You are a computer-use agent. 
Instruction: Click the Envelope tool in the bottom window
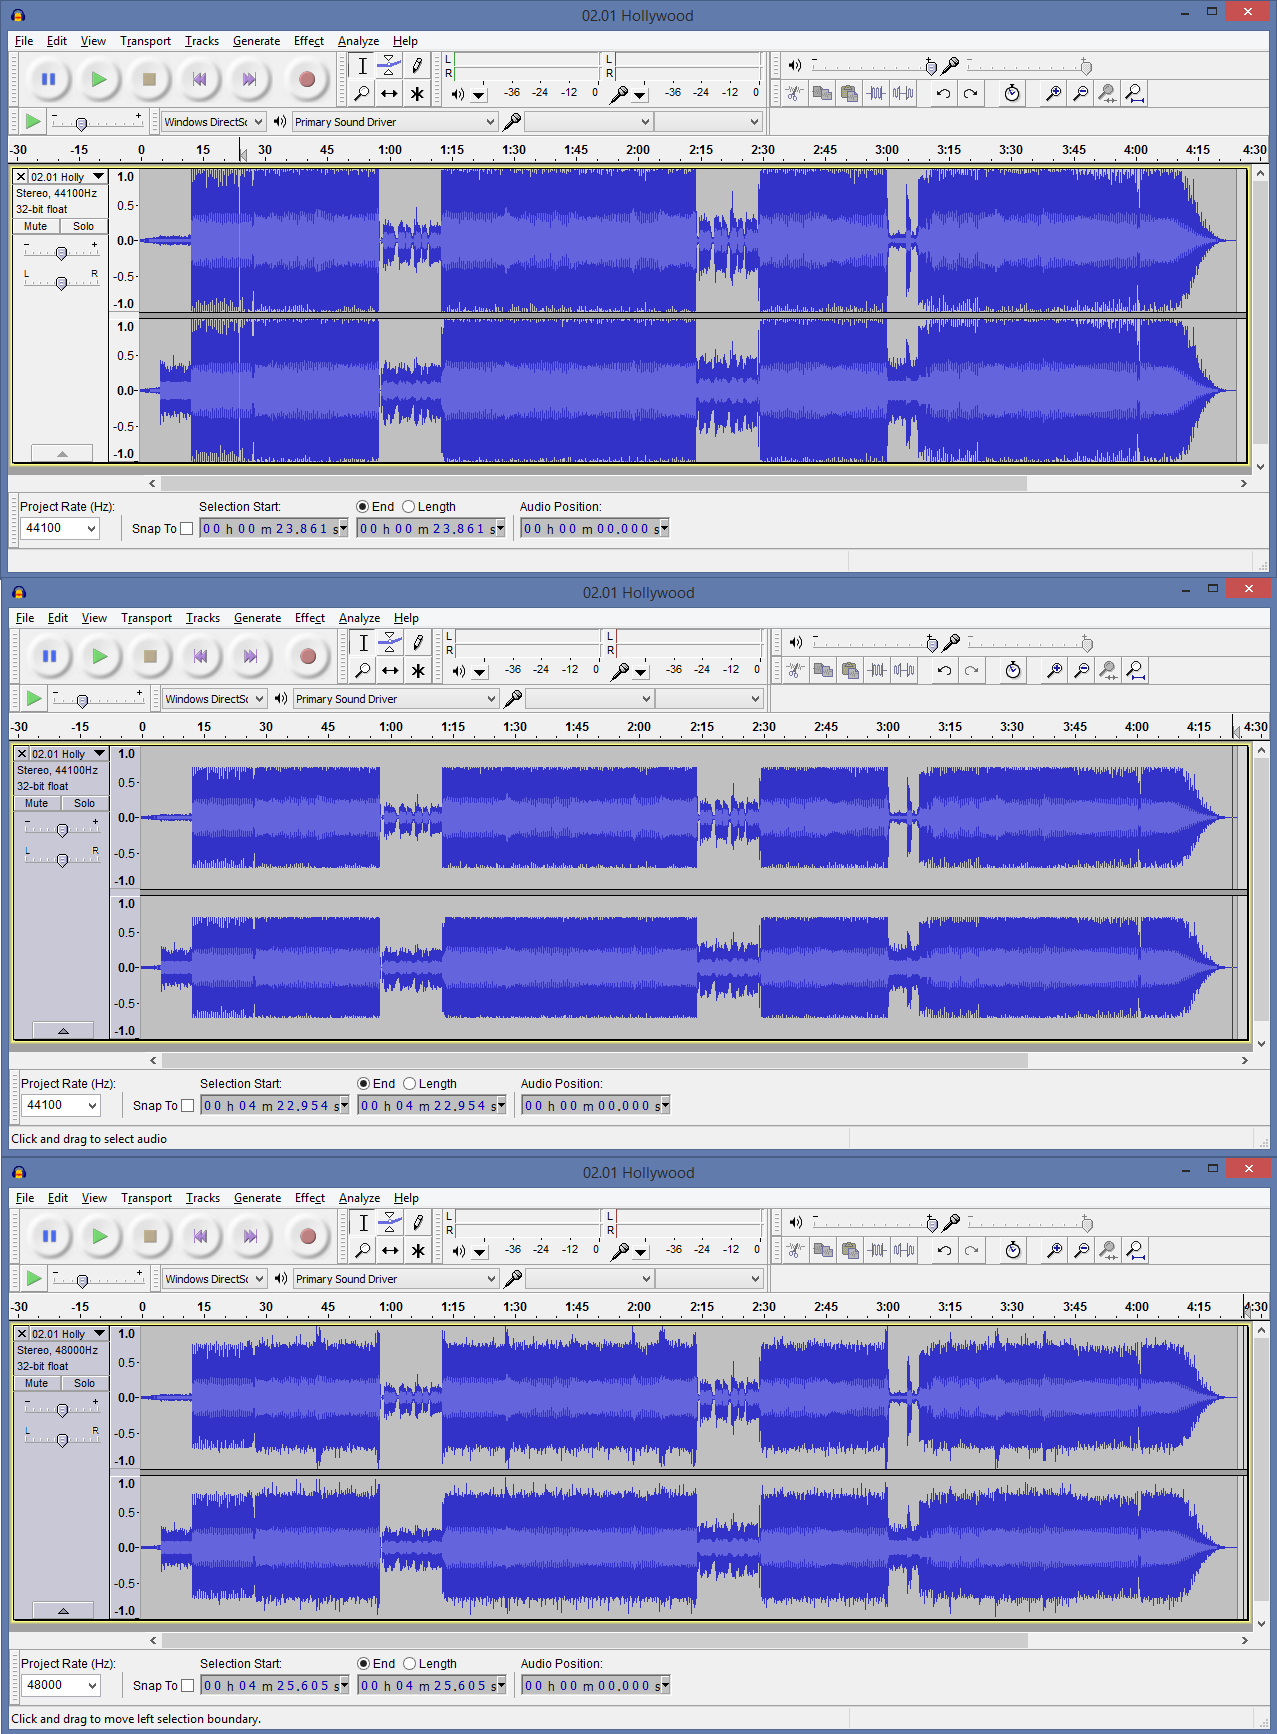coord(390,1222)
